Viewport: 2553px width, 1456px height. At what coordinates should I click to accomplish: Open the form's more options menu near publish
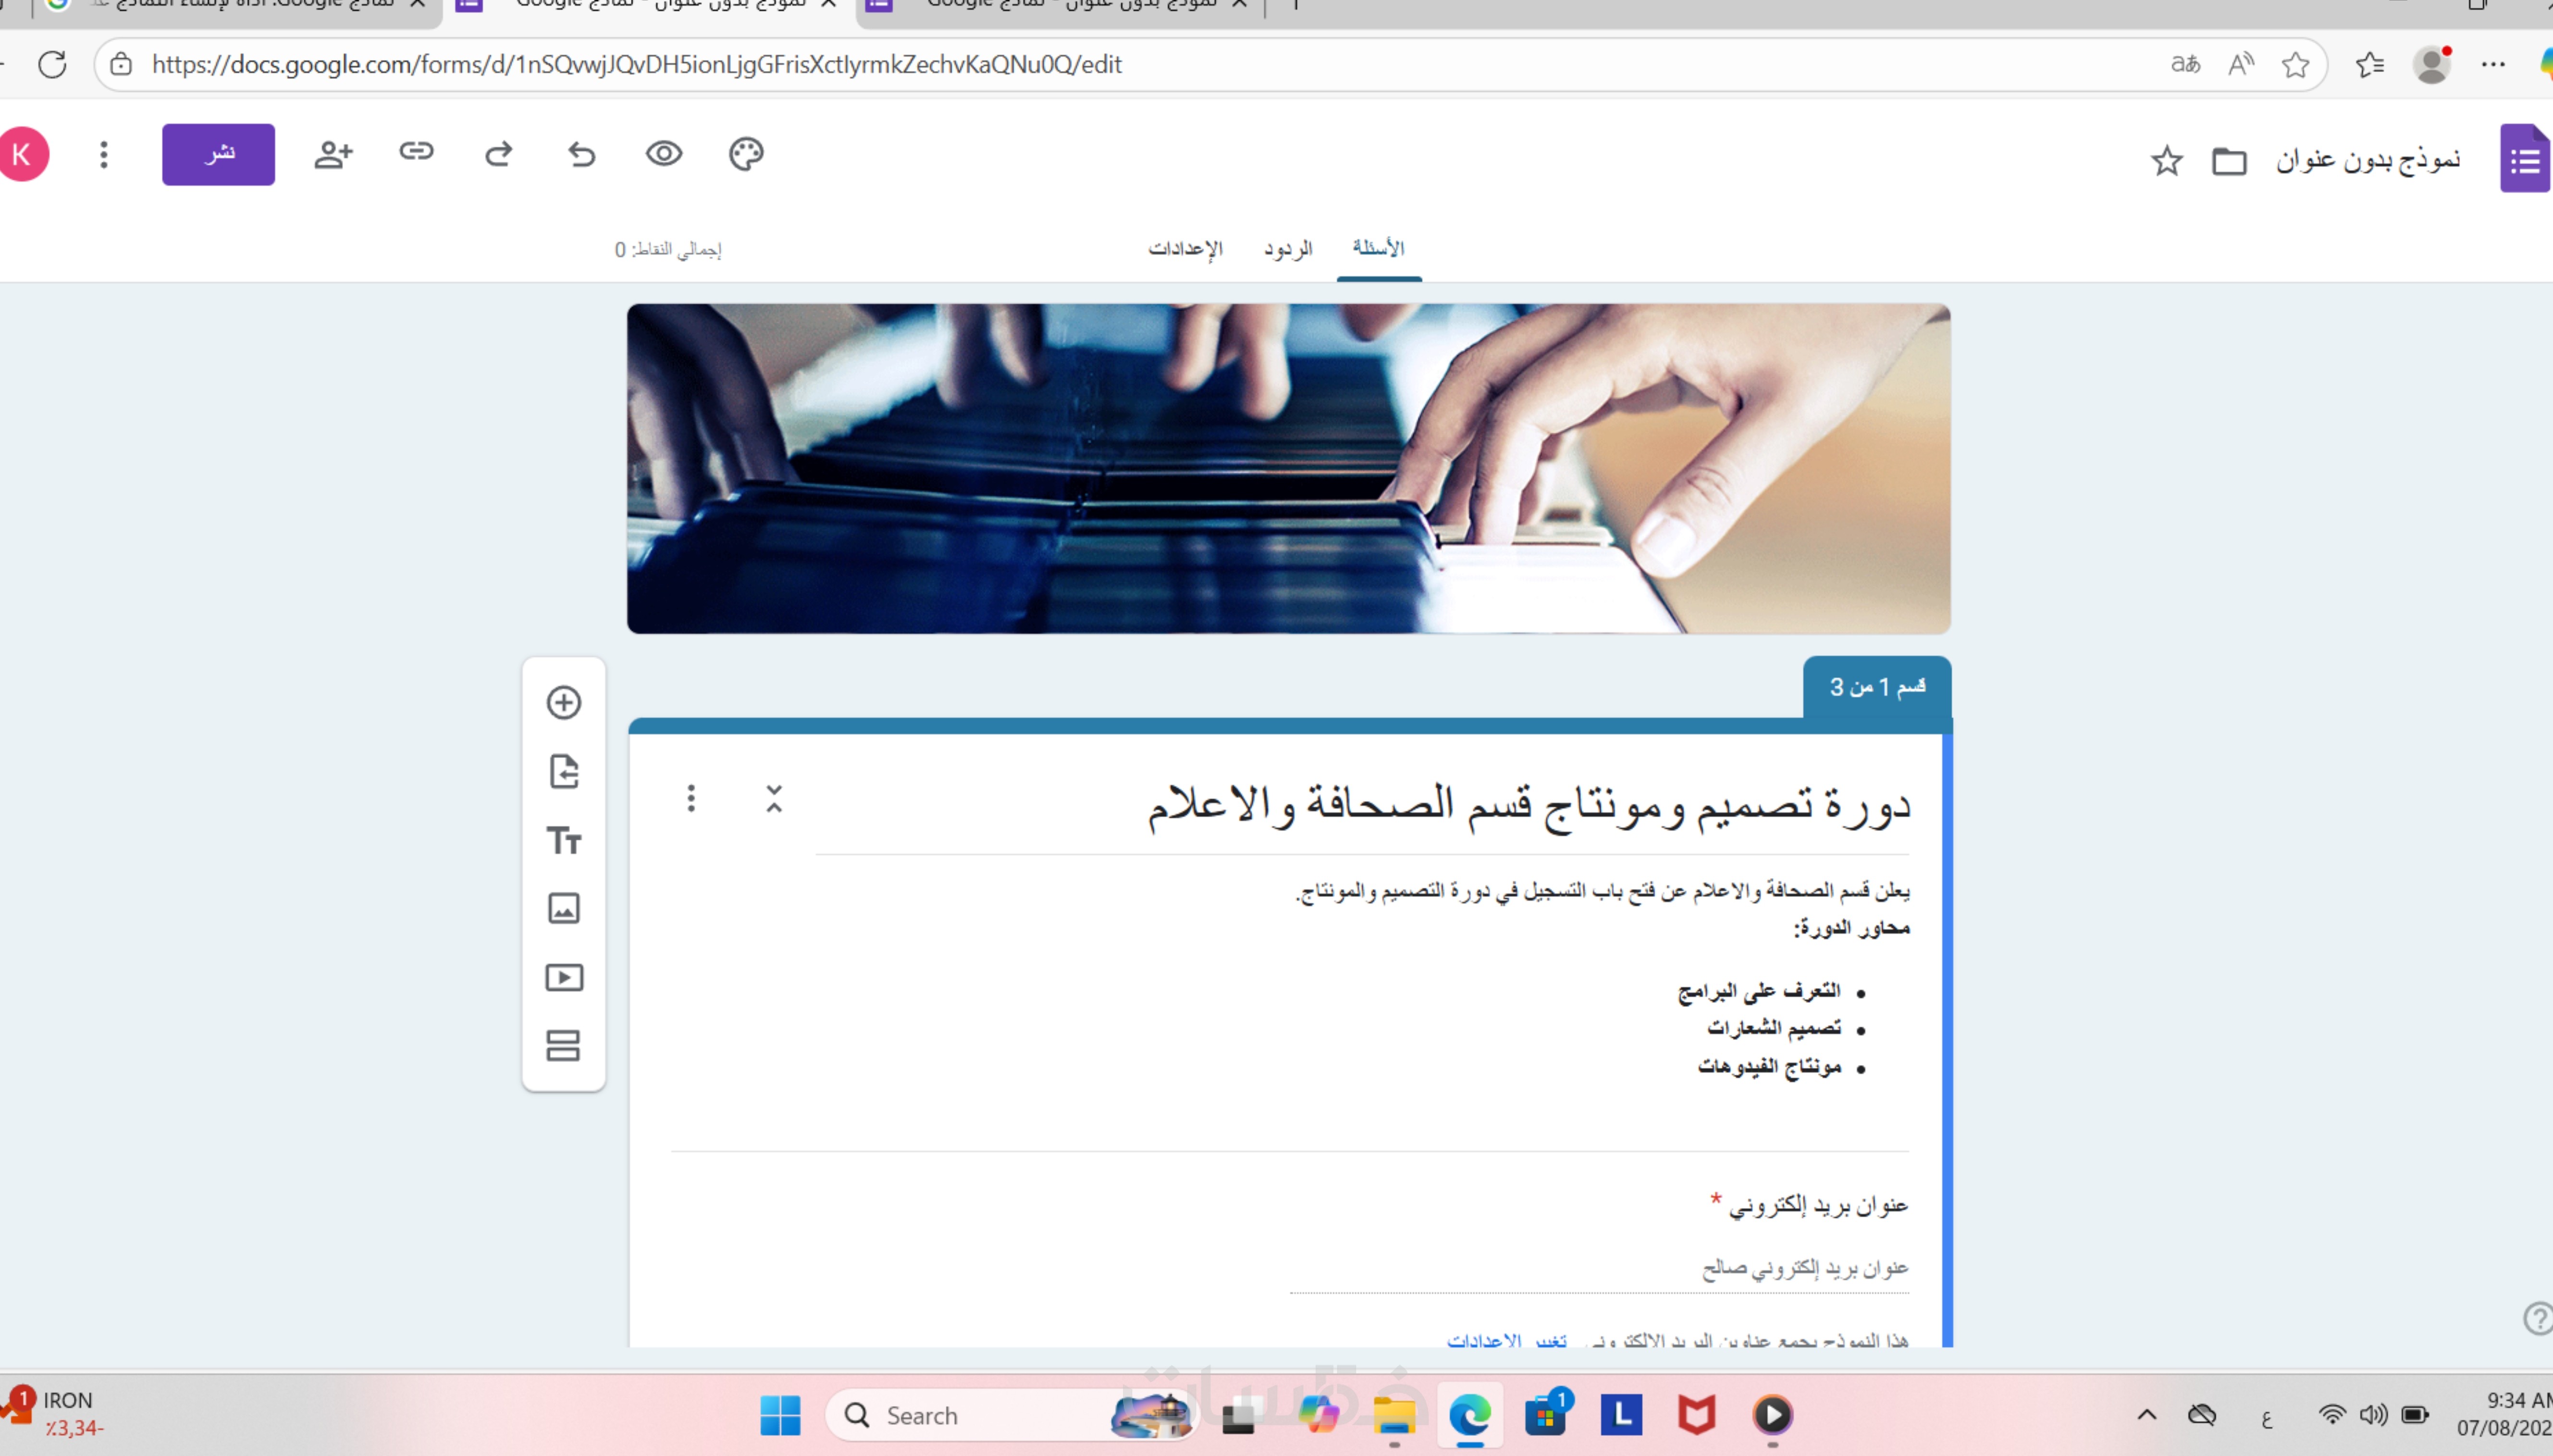tap(104, 154)
